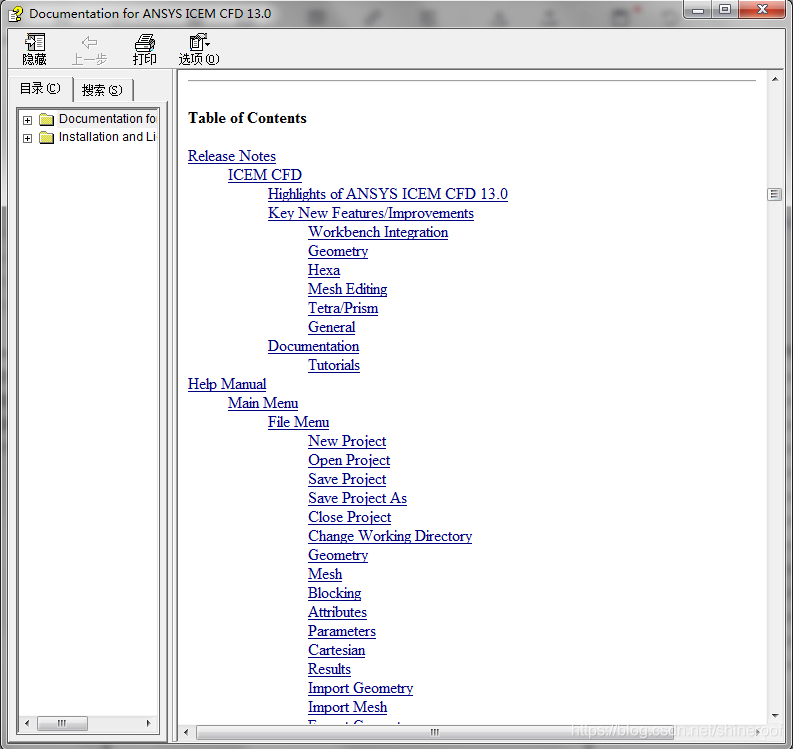The height and width of the screenshot is (749, 793).
Task: Select the Installation and Licensing folder icon
Action: [46, 137]
